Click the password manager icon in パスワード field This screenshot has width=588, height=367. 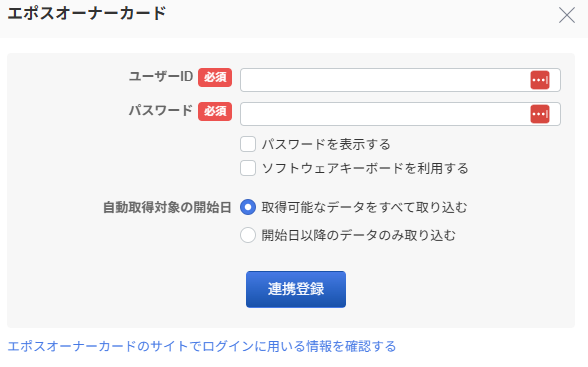540,114
